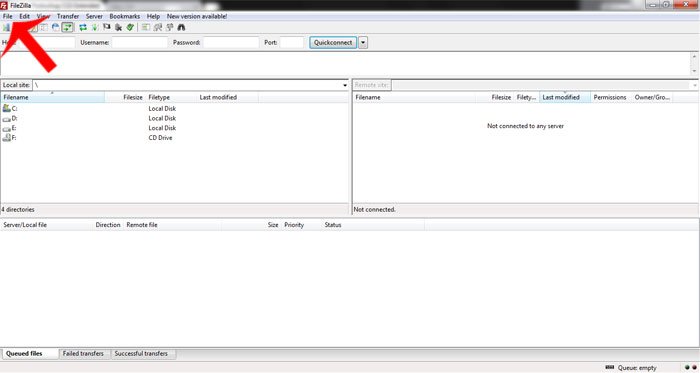This screenshot has height=373, width=700.
Task: Switch to the Successful transfers tab
Action: (143, 353)
